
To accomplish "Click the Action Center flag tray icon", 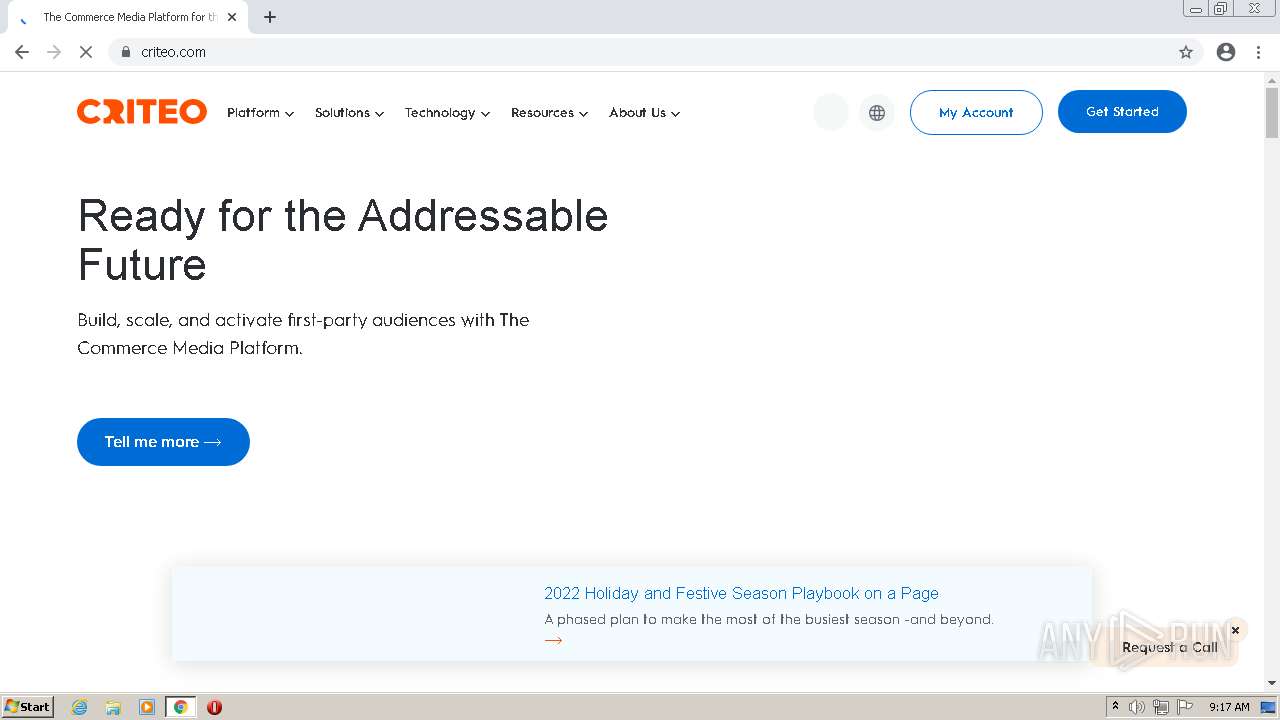I will pyautogui.click(x=1185, y=707).
